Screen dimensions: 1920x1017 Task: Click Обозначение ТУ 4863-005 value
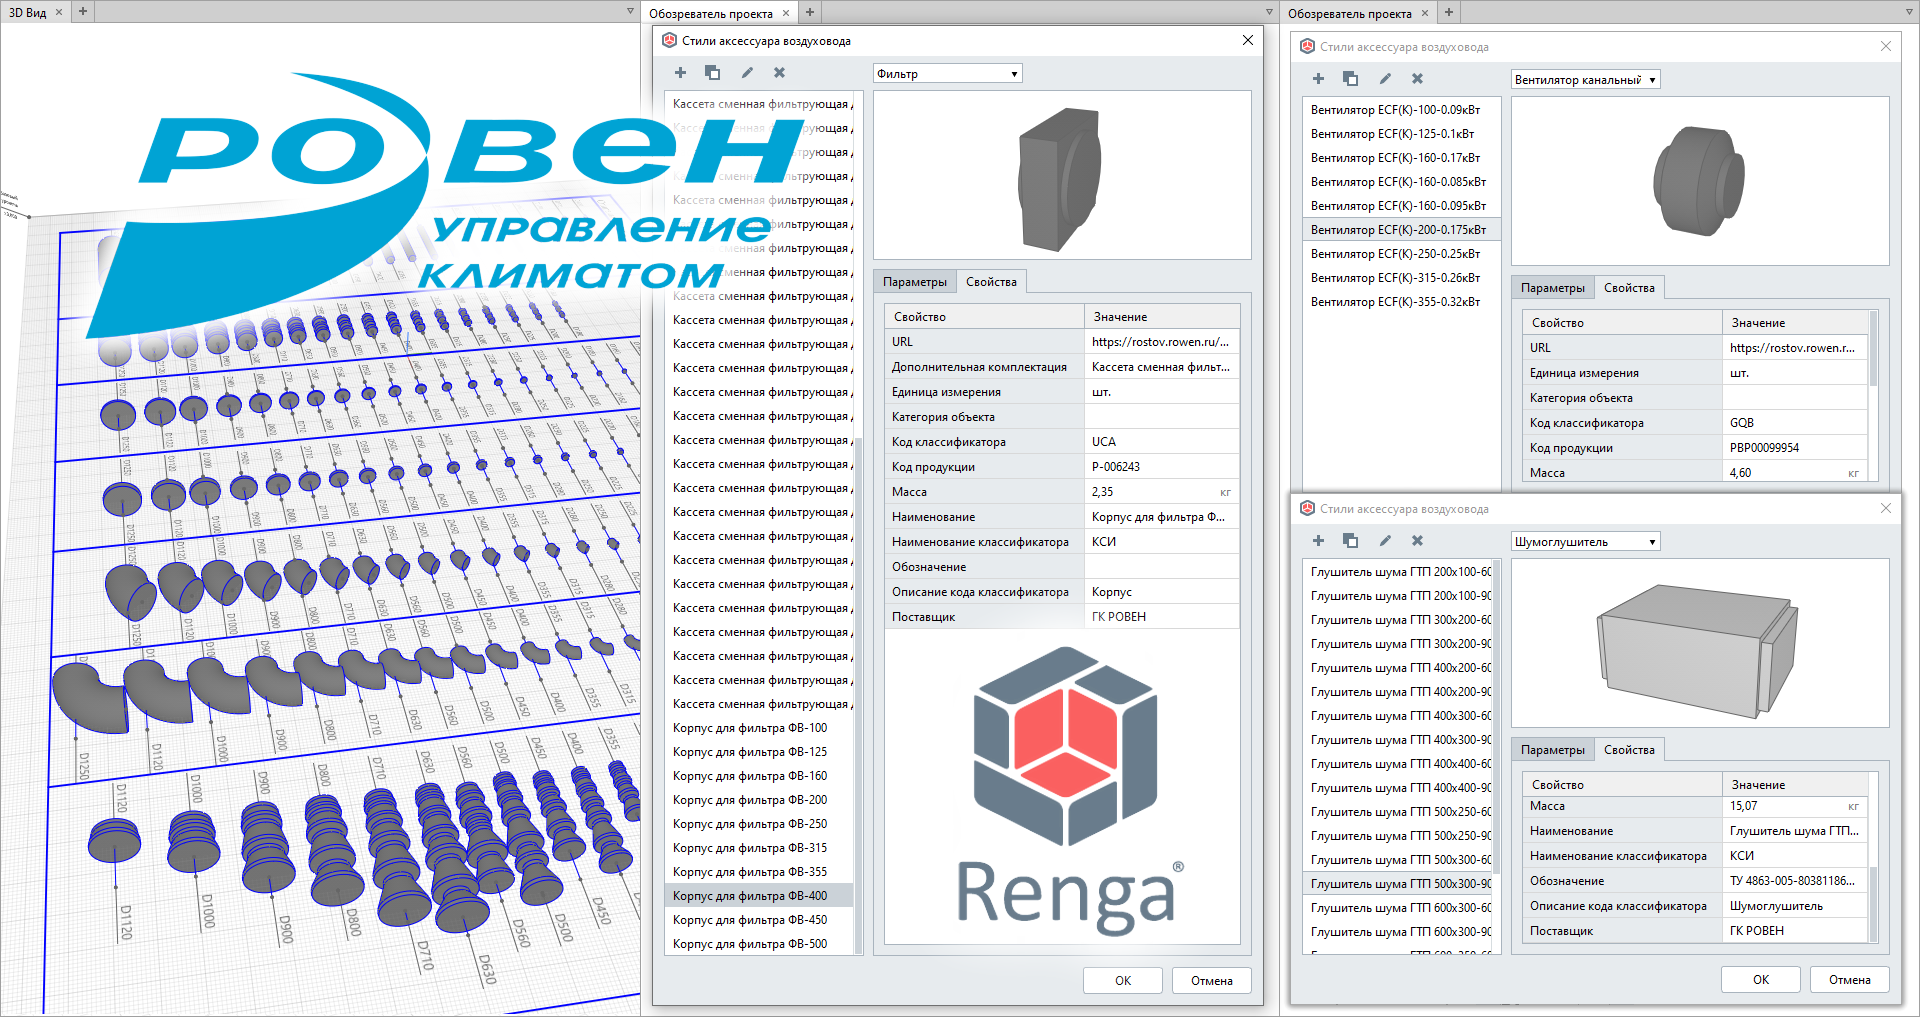tap(1795, 881)
